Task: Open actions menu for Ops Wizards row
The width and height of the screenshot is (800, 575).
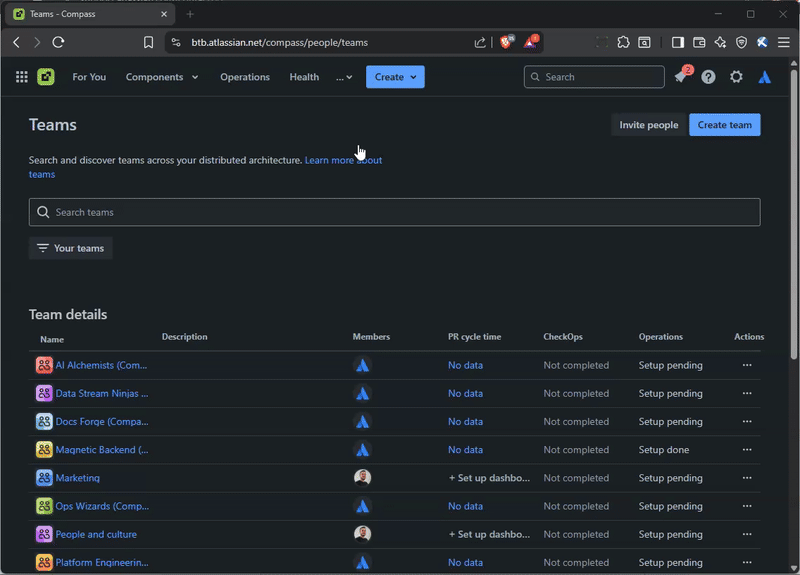Action: coord(747,506)
